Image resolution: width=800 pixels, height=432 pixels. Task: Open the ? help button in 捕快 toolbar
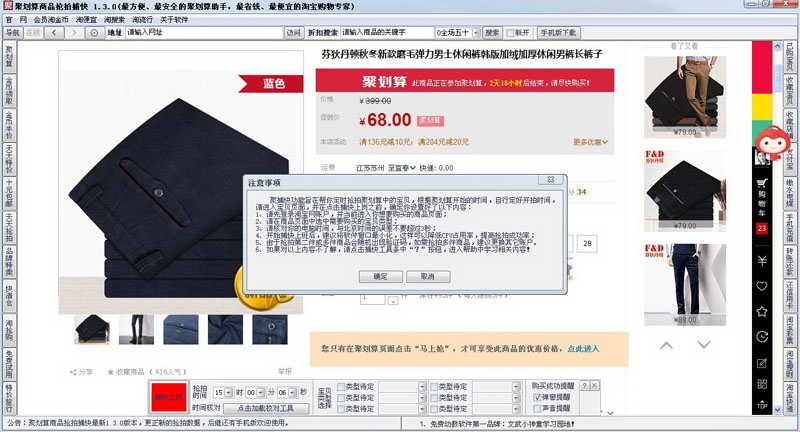click(x=585, y=386)
